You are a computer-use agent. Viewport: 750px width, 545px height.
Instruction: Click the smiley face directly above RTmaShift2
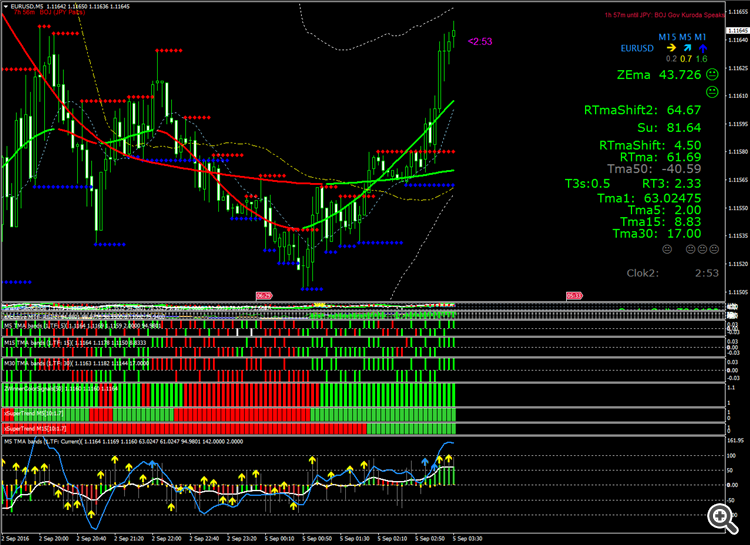712,92
